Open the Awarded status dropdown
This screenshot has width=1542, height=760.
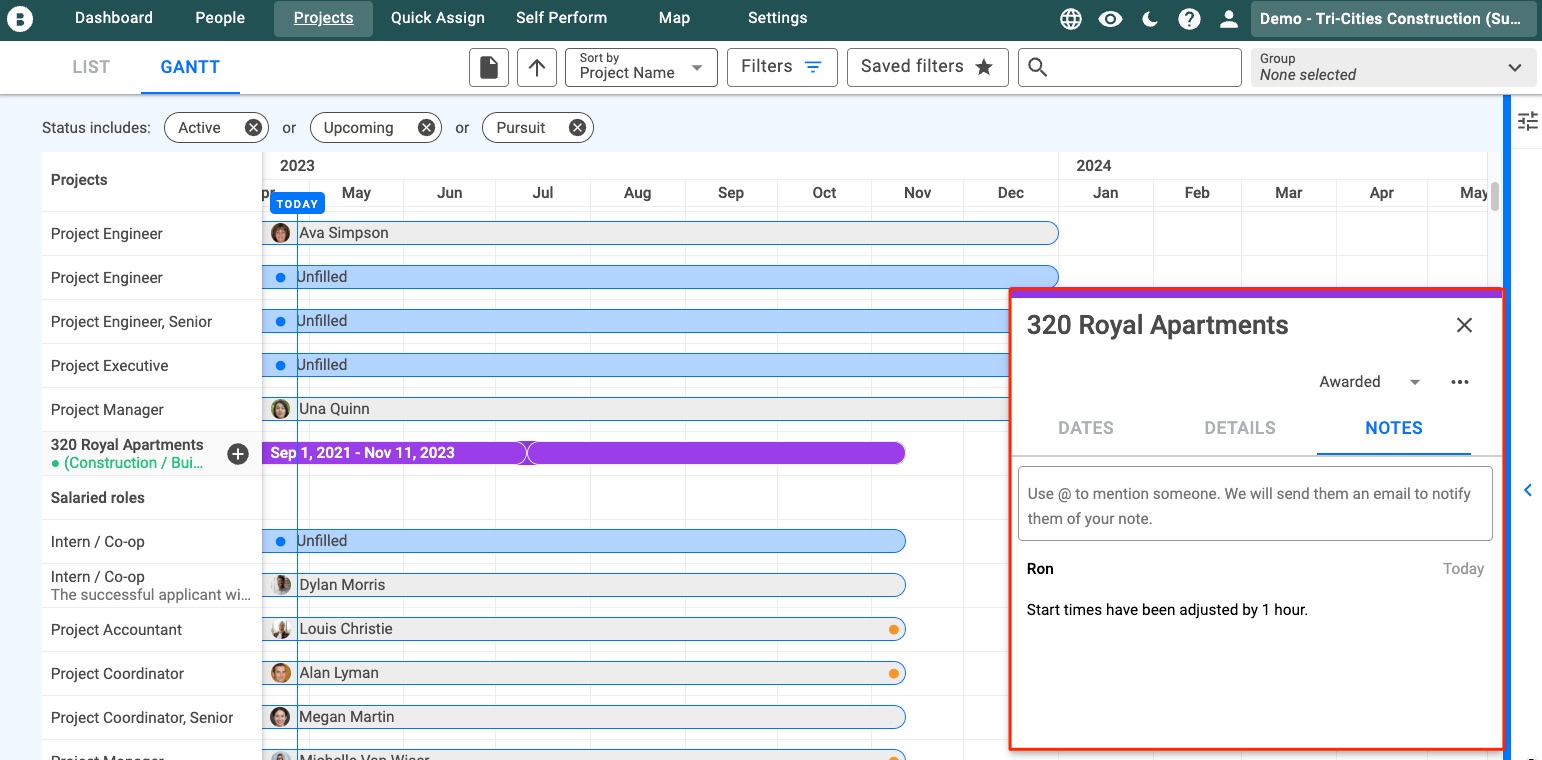click(1368, 382)
